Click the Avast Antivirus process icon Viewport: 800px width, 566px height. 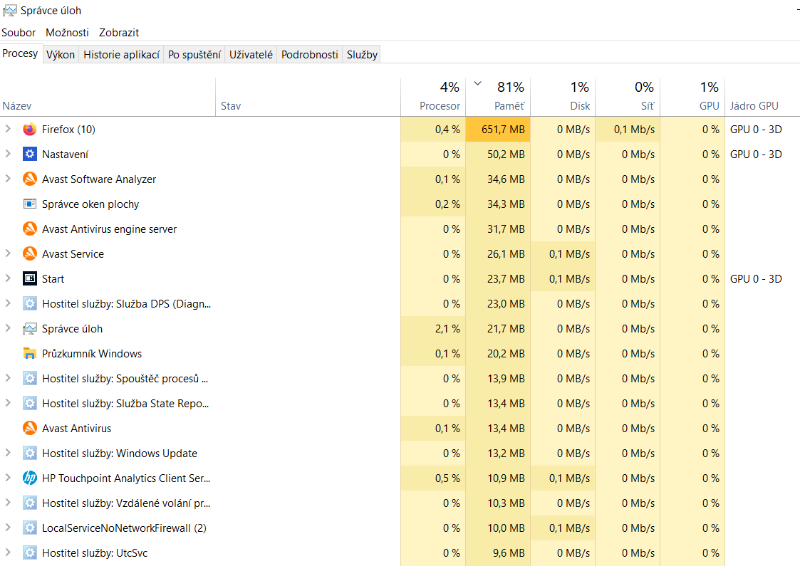(30, 428)
